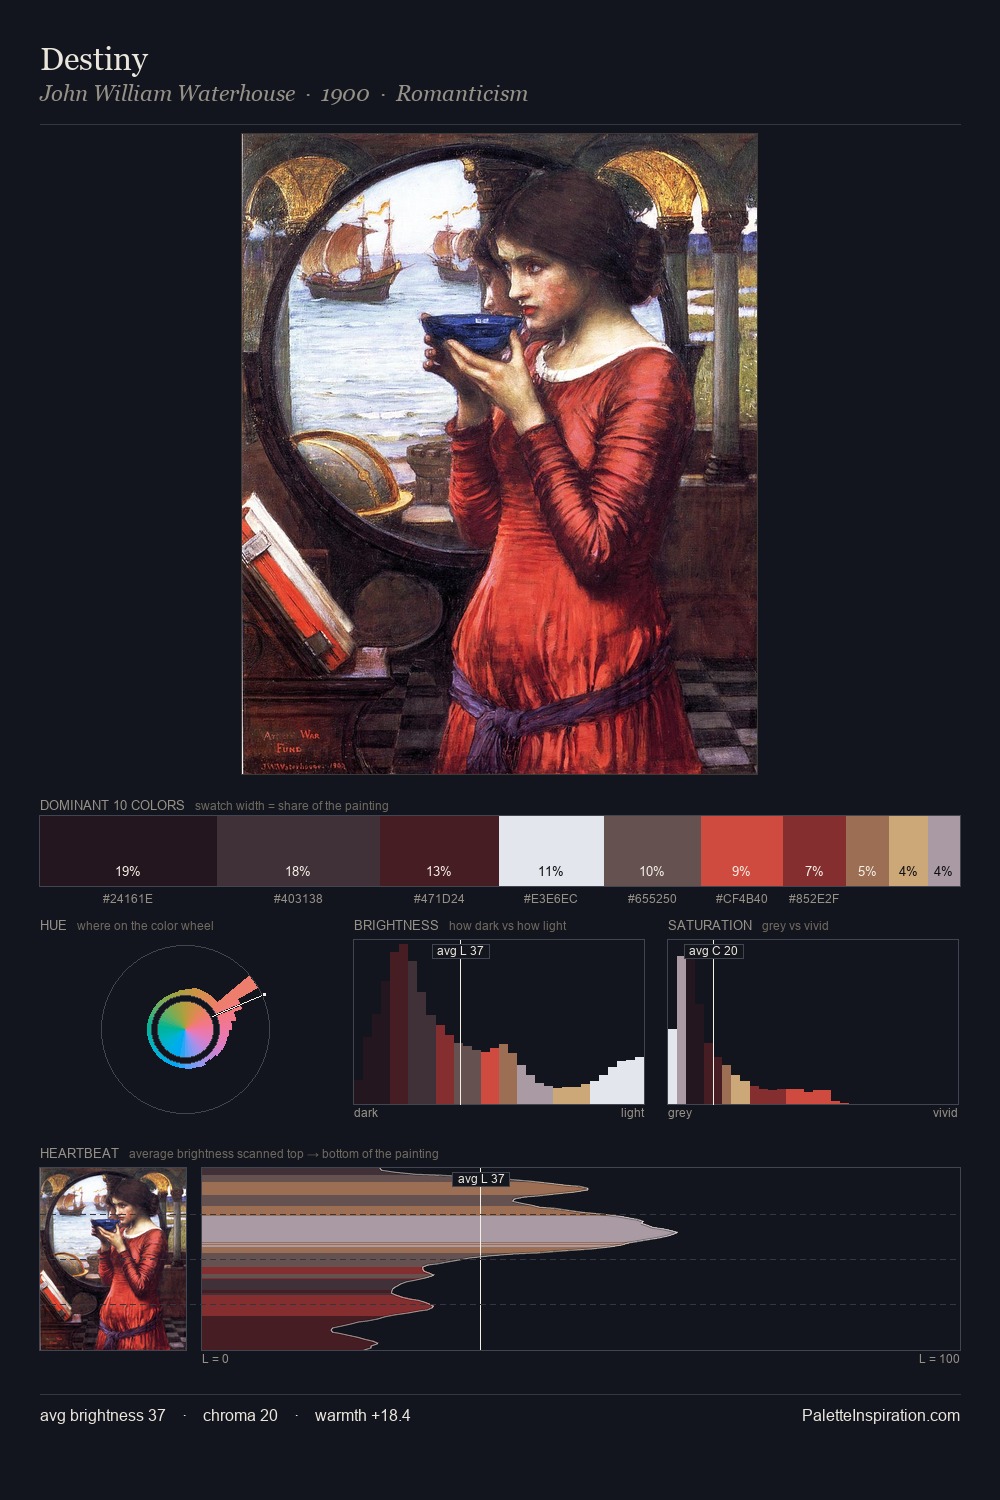Open the large Destiny painting image
This screenshot has width=1000, height=1500.
pyautogui.click(x=499, y=454)
